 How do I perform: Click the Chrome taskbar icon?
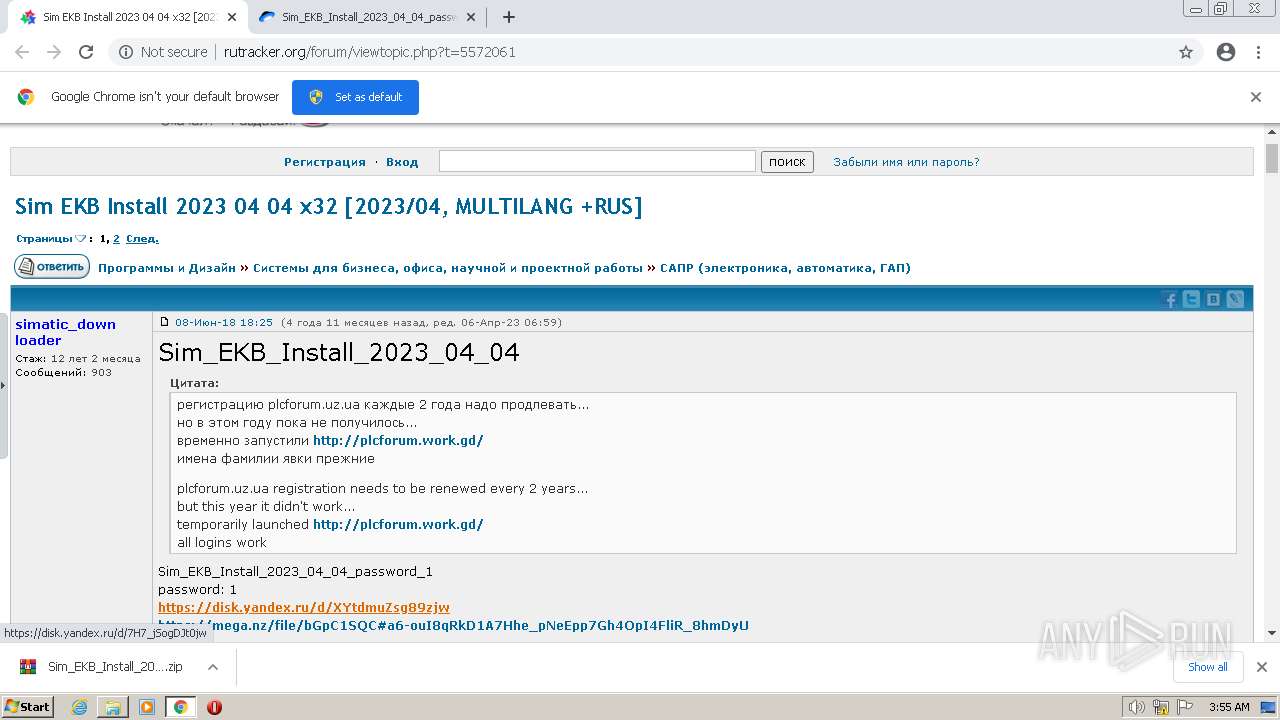(180, 707)
